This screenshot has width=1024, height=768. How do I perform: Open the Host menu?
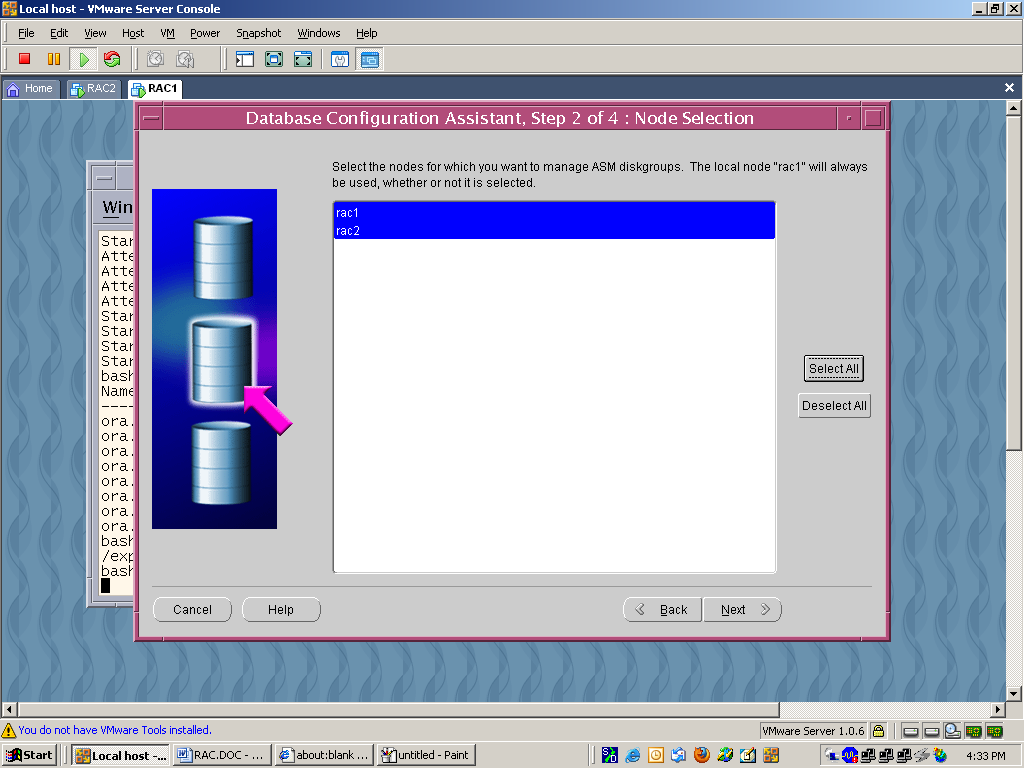point(133,33)
